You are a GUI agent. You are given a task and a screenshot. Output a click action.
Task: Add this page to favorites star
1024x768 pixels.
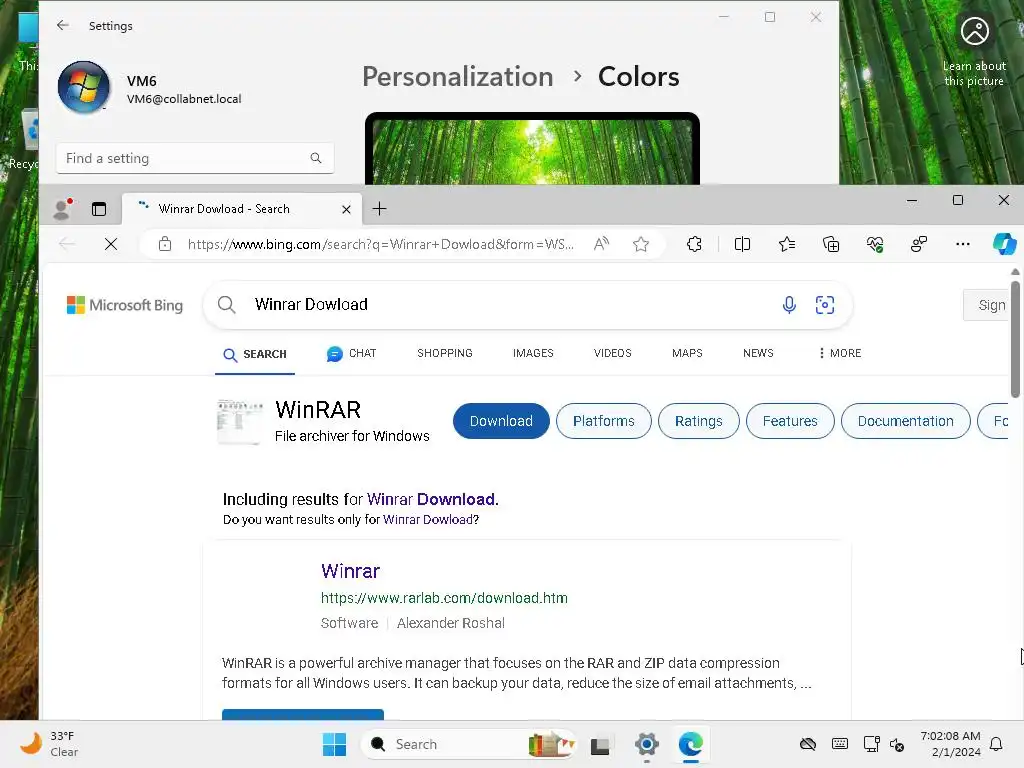pyautogui.click(x=641, y=244)
